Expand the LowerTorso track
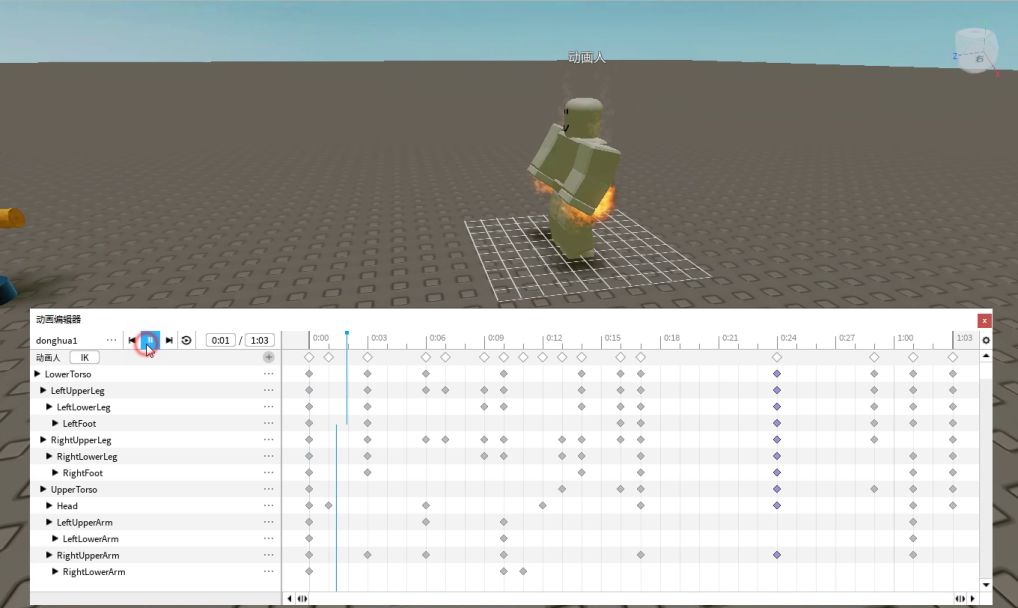Screen dimensions: 1018x608 pos(37,374)
